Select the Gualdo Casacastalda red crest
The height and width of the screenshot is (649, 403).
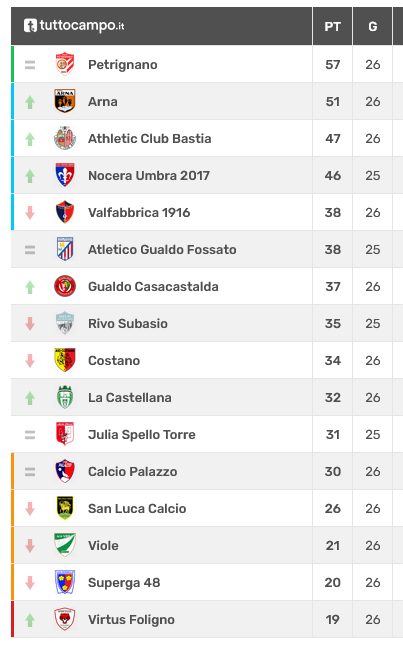click(x=65, y=286)
